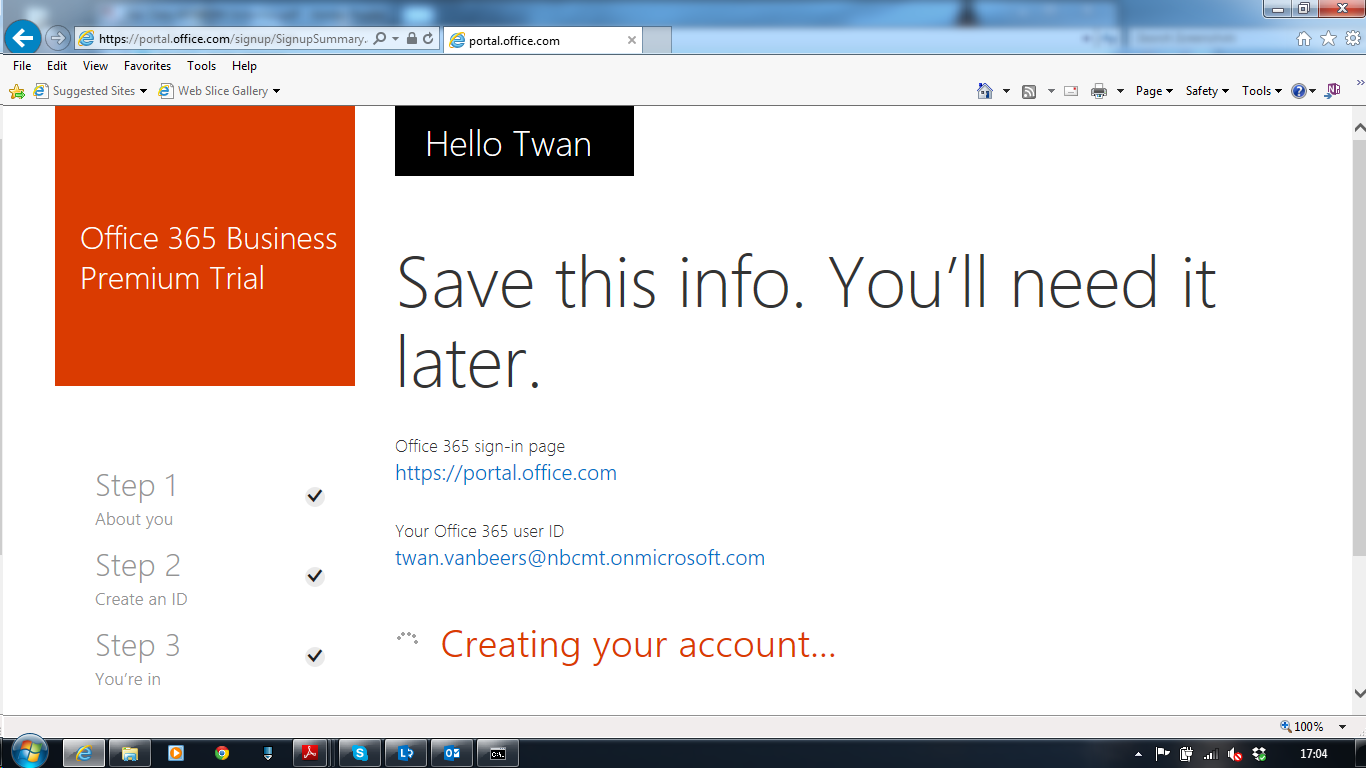
Task: Expand command bar overflow chevron
Action: click(1360, 82)
